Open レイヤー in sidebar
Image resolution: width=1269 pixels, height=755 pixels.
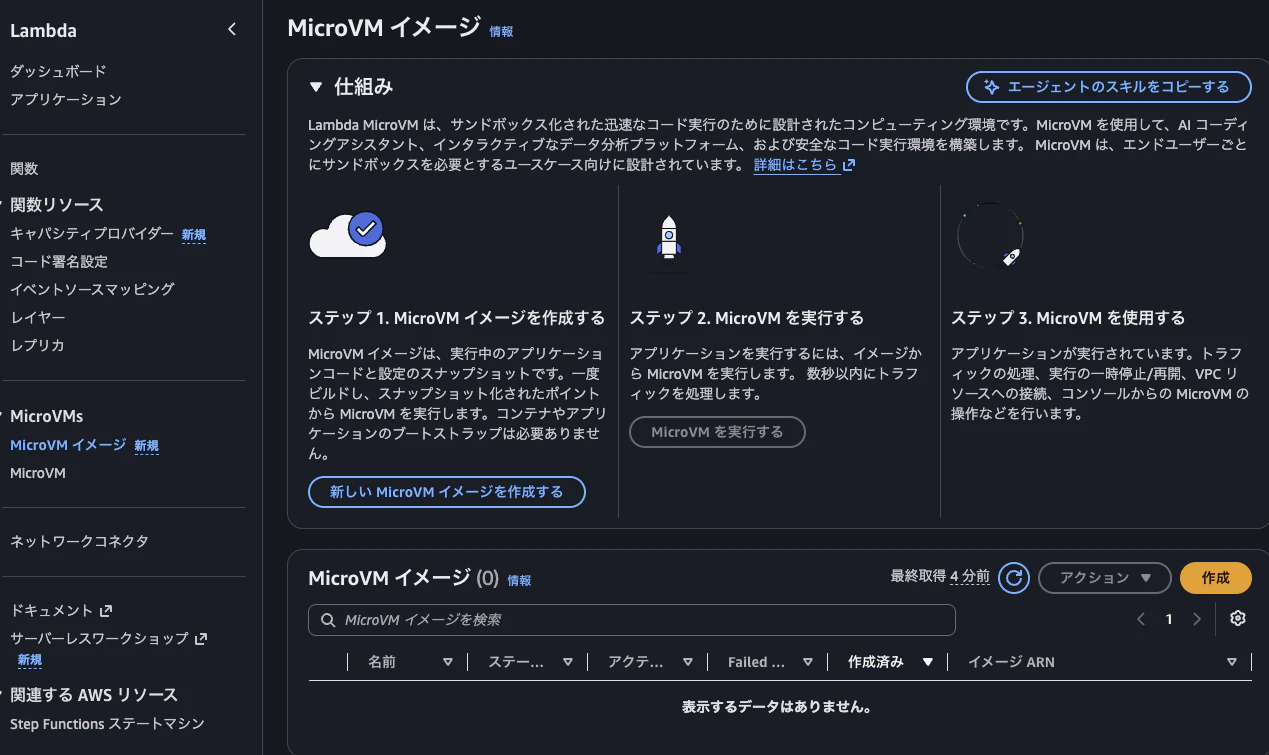pyautogui.click(x=38, y=318)
